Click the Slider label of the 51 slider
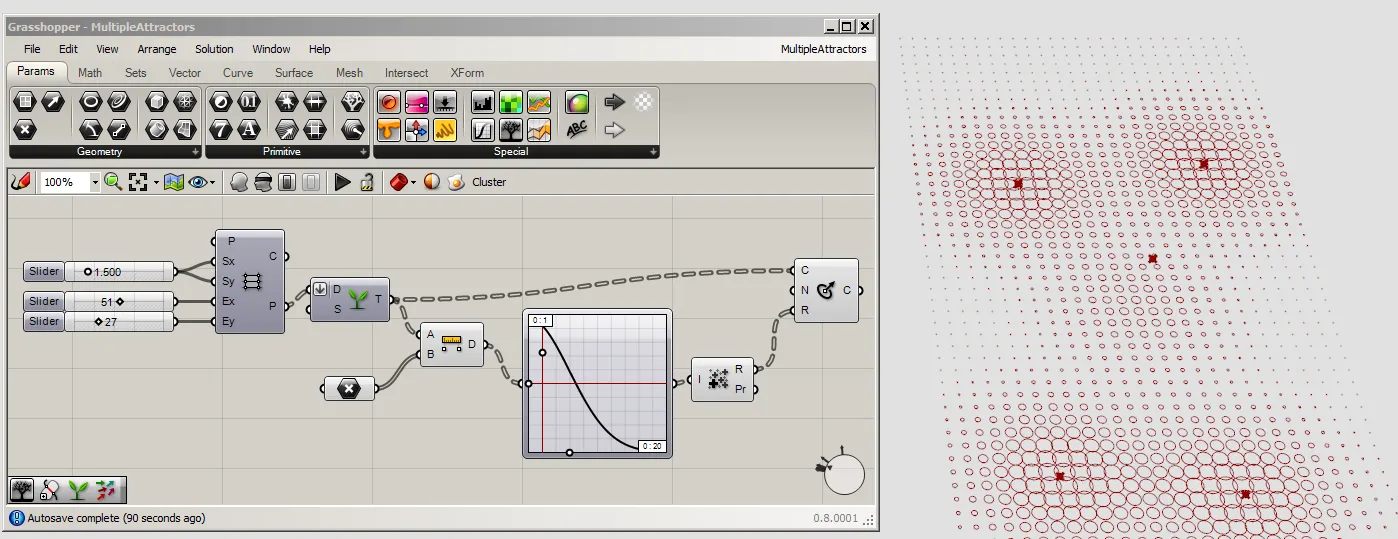 tap(44, 301)
